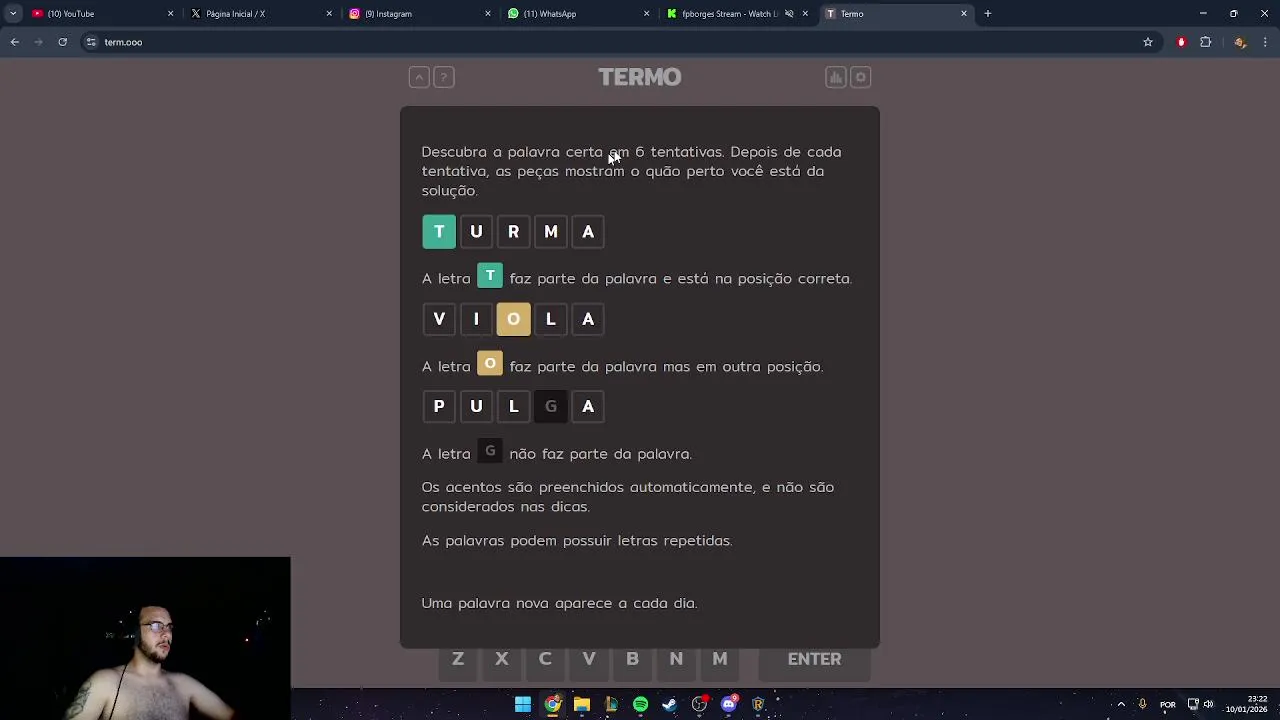1280x720 pixels.
Task: Click text 'Uma palavra nova aparece a cada dia.'
Action: [559, 603]
